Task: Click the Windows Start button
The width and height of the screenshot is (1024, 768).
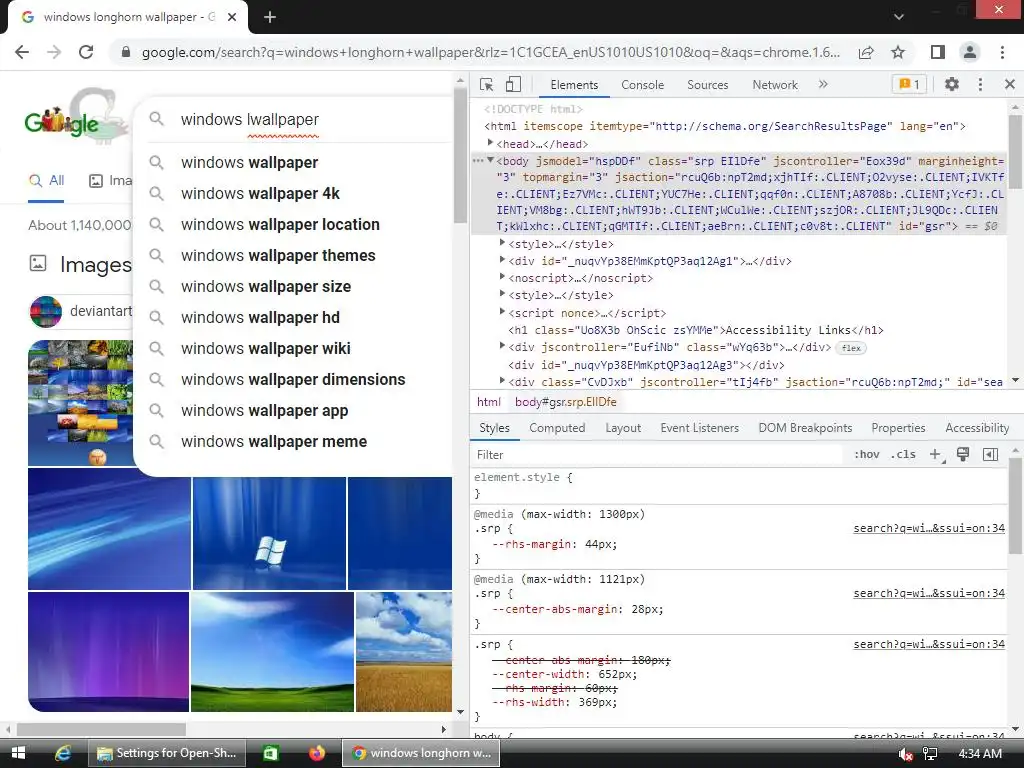Action: (x=18, y=753)
